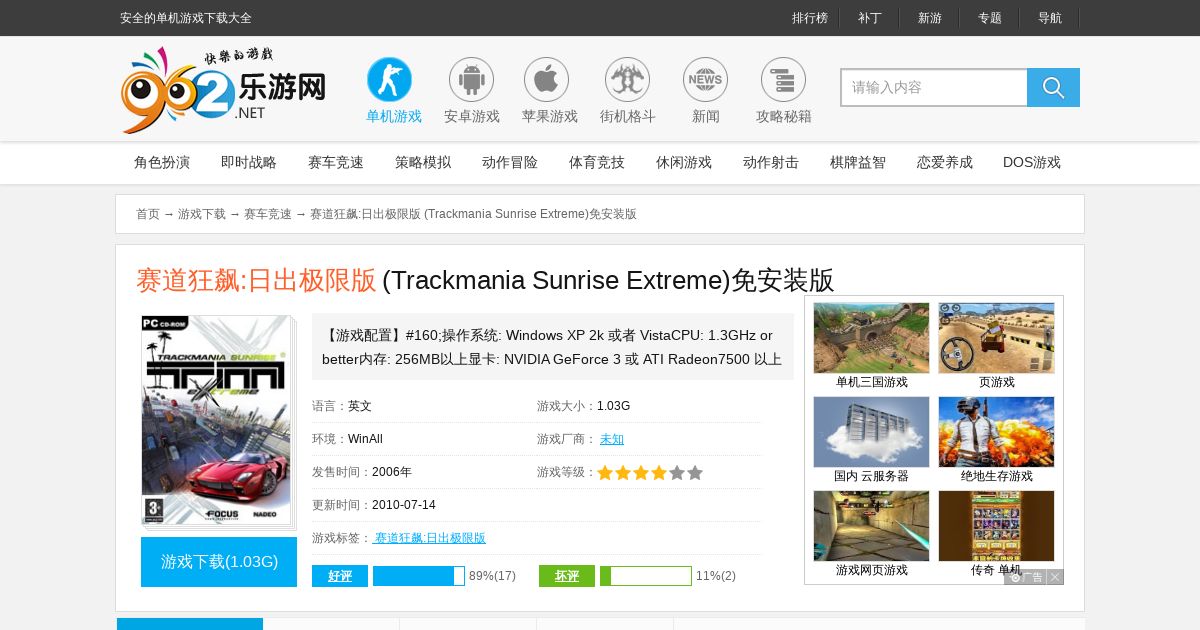
Task: Open the 单机游戏 PC games icon
Action: 389,79
